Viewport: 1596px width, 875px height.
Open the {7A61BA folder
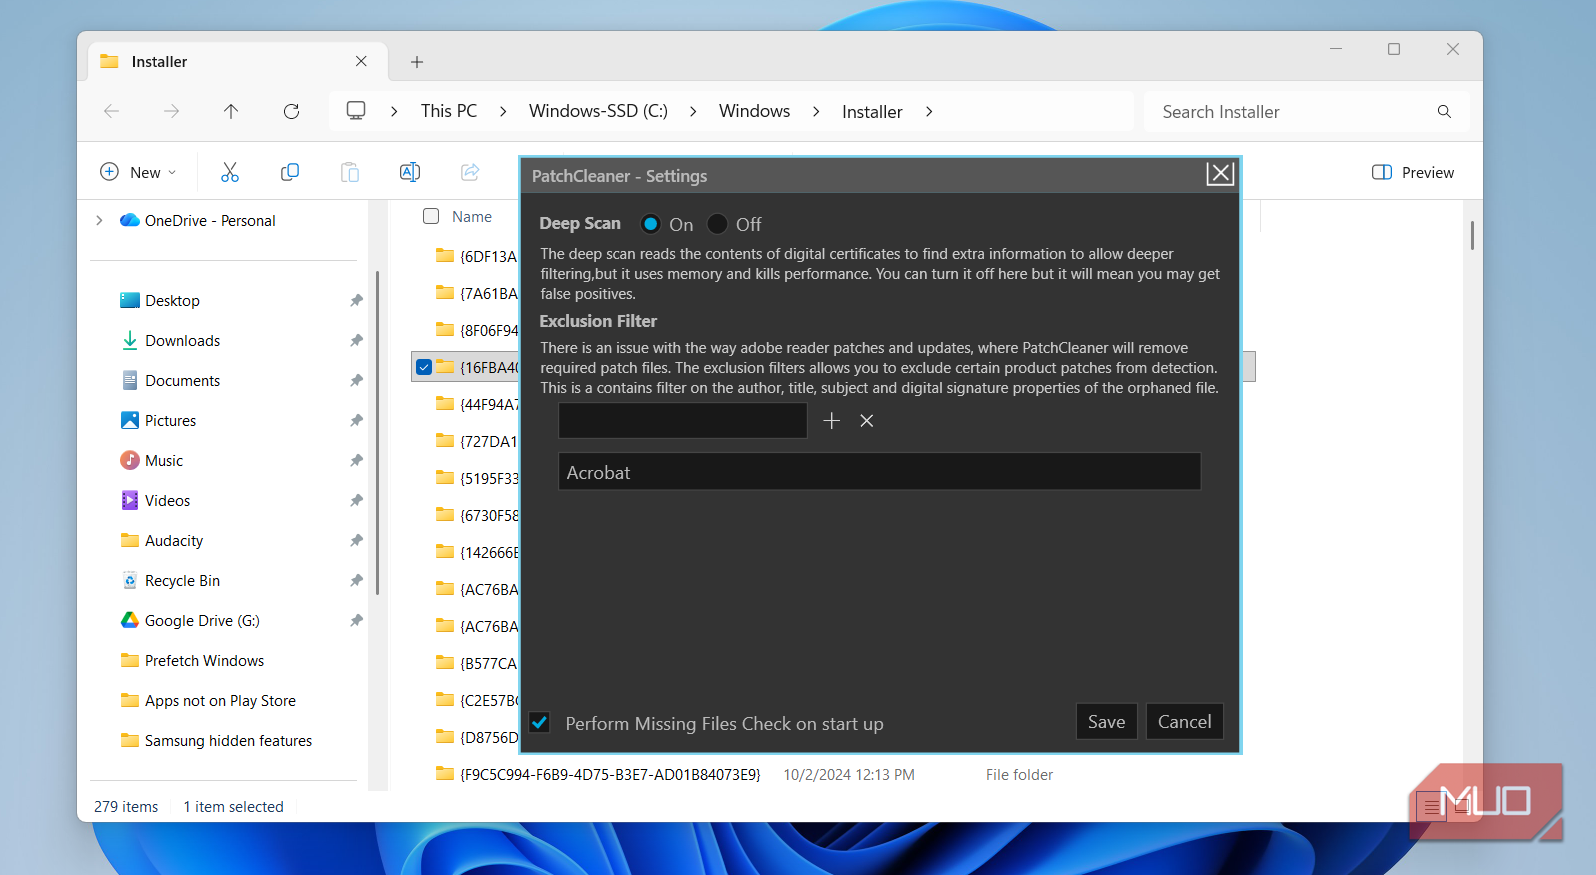pos(477,293)
